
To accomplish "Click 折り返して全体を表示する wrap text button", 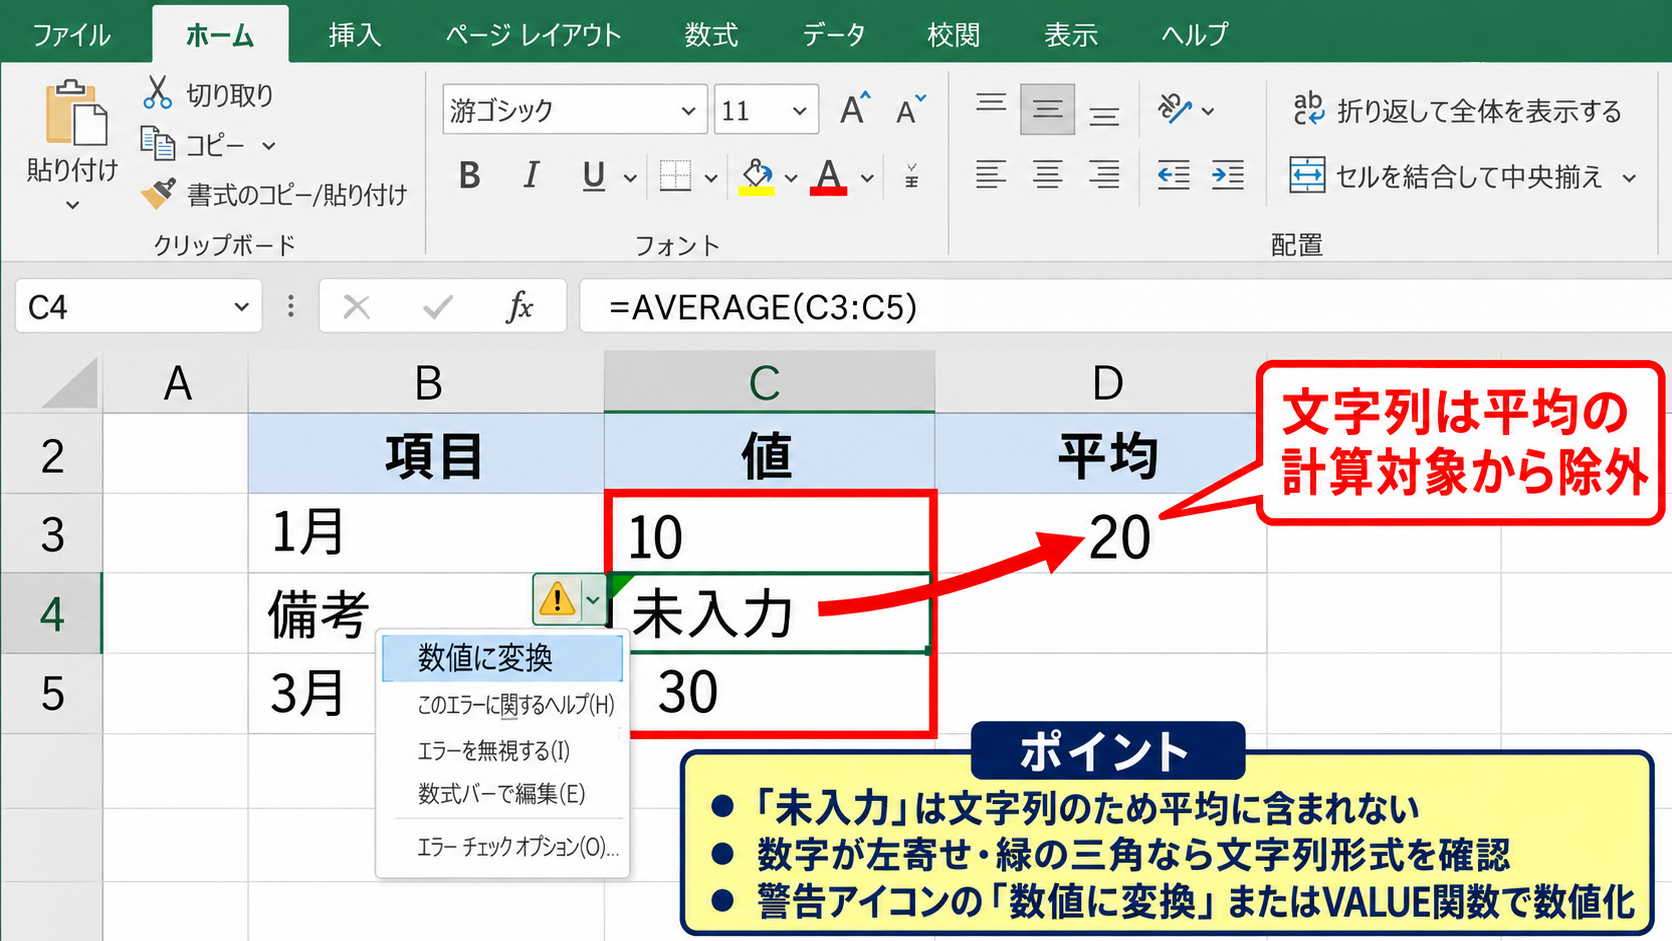I will click(1456, 110).
